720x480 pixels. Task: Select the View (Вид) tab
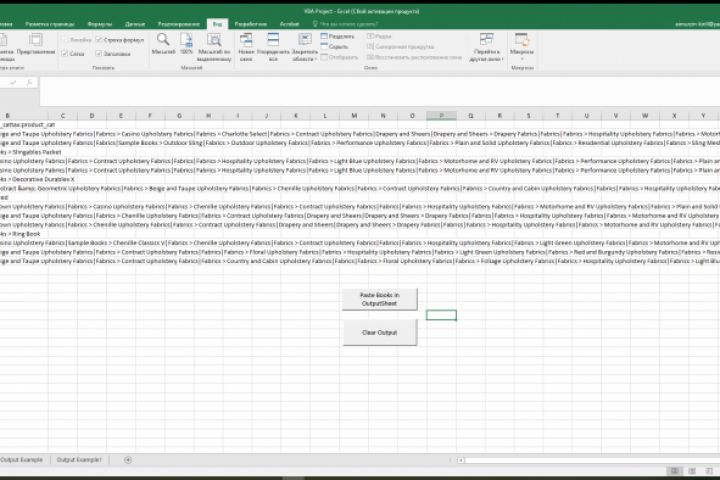click(x=218, y=24)
